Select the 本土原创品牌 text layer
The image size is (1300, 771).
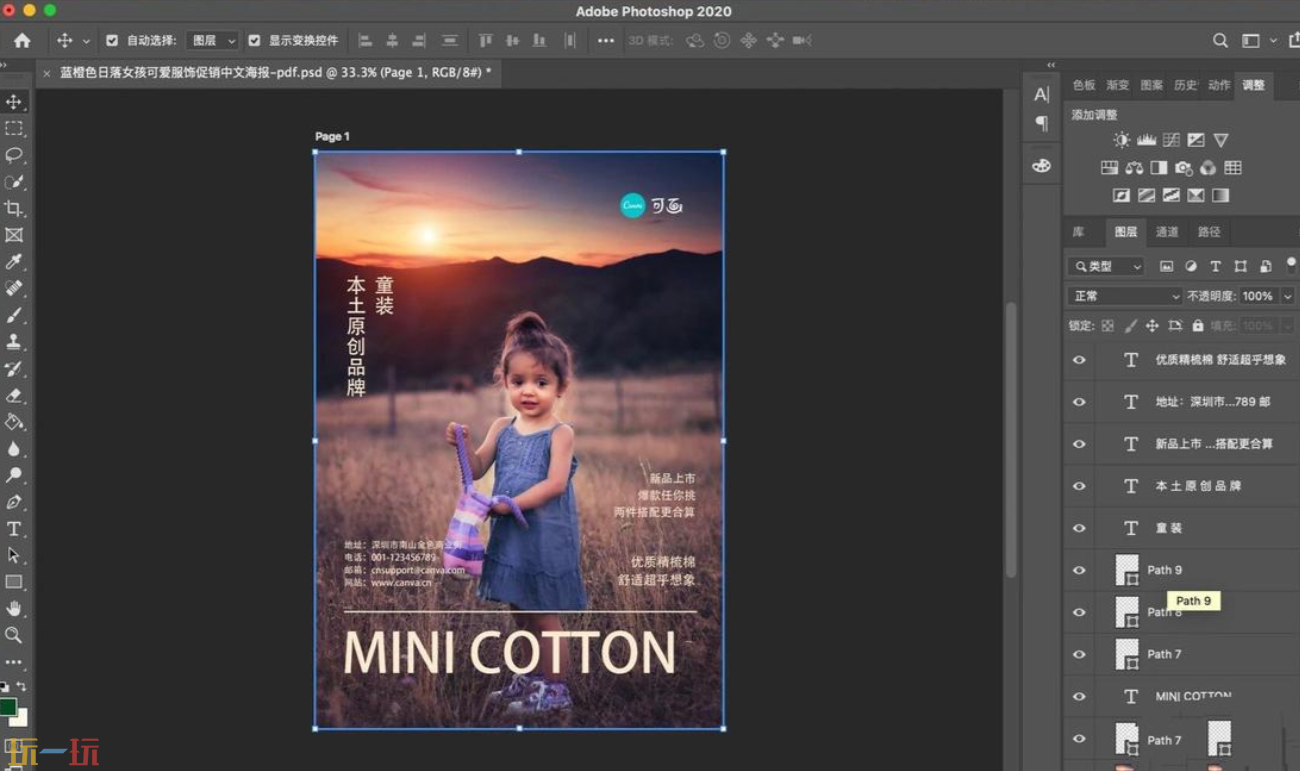[1198, 486]
